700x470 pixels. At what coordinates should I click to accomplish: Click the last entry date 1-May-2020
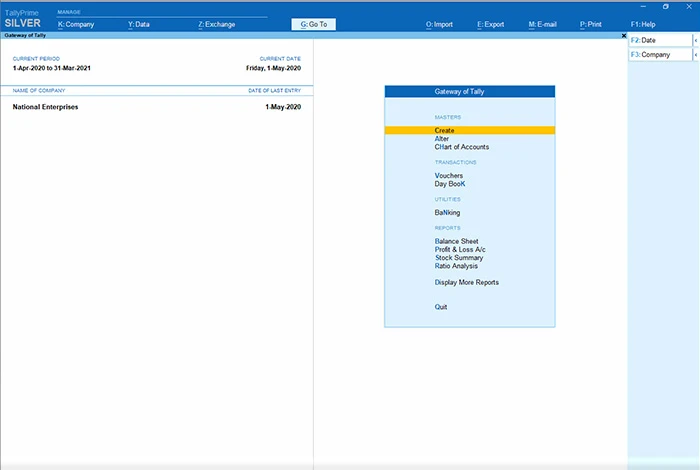tap(283, 107)
